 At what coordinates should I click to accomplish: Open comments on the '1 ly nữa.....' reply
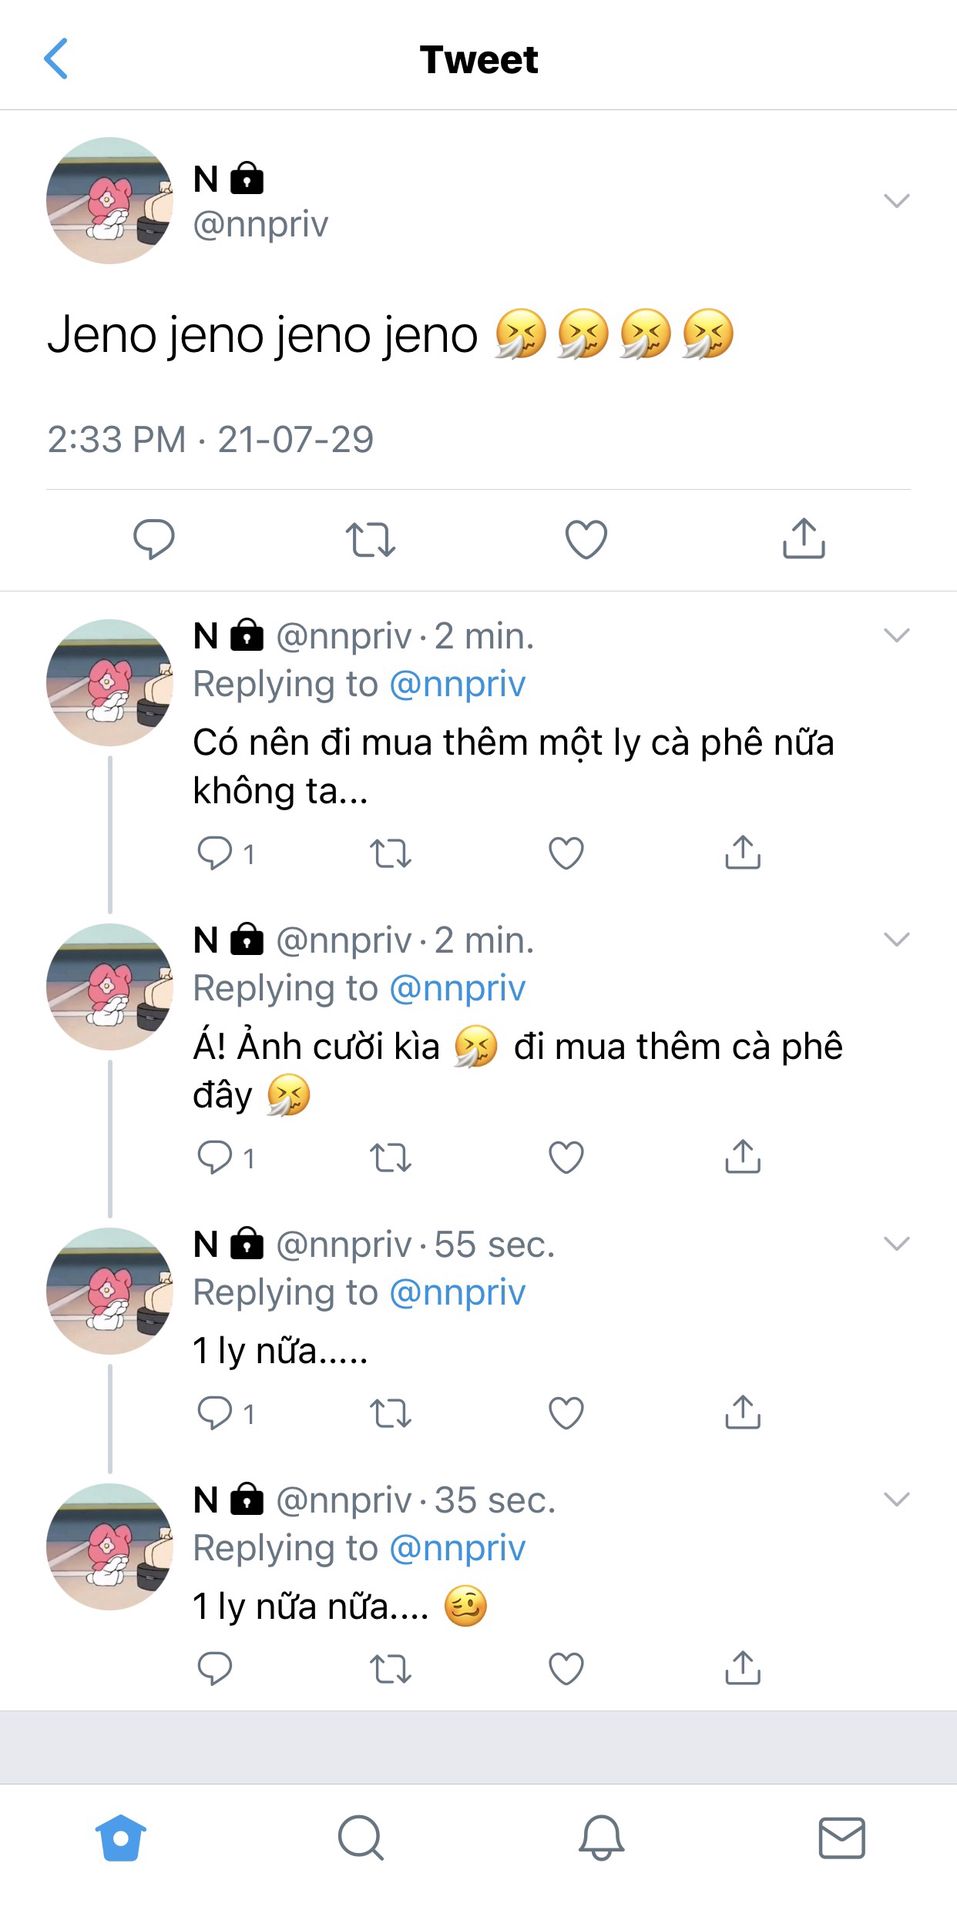point(215,1412)
